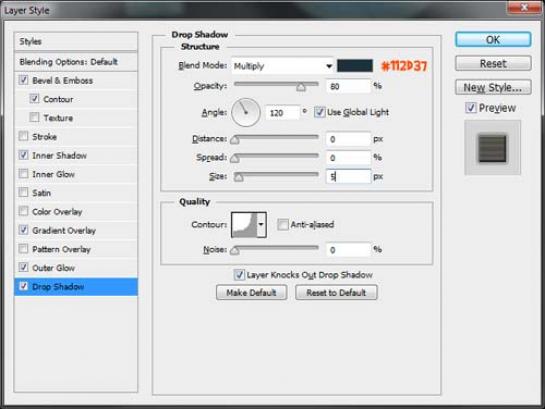Image resolution: width=545 pixels, height=409 pixels.
Task: Uncheck the Bevel & Emboss style checkbox
Action: click(23, 80)
